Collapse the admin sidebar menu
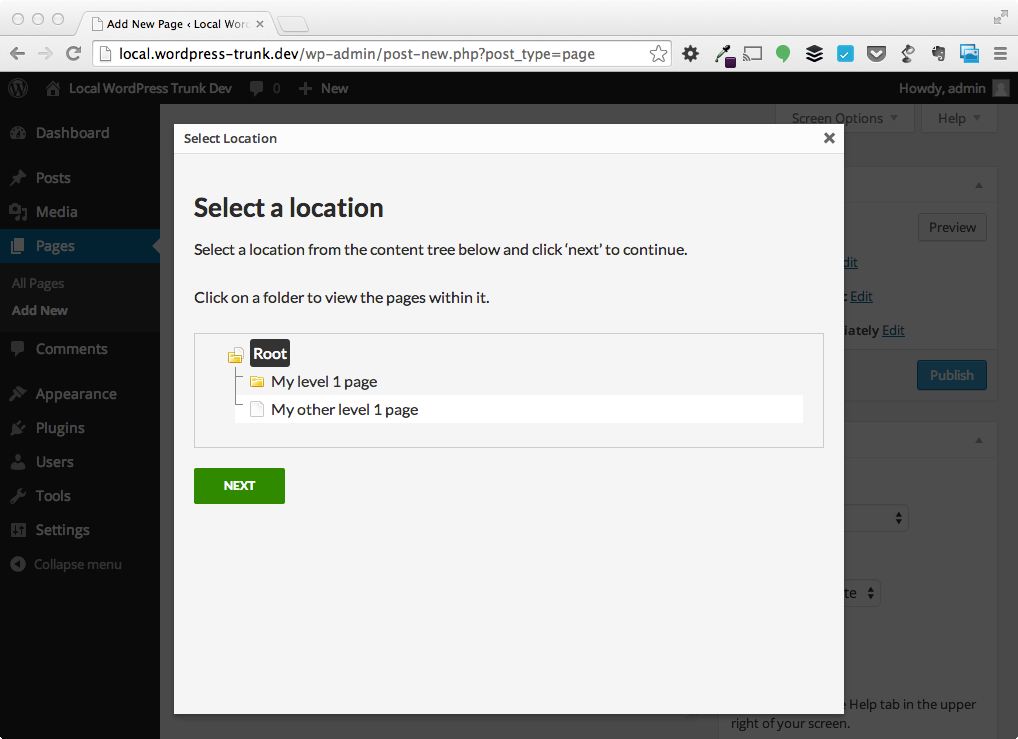This screenshot has height=739, width=1018. 66,564
